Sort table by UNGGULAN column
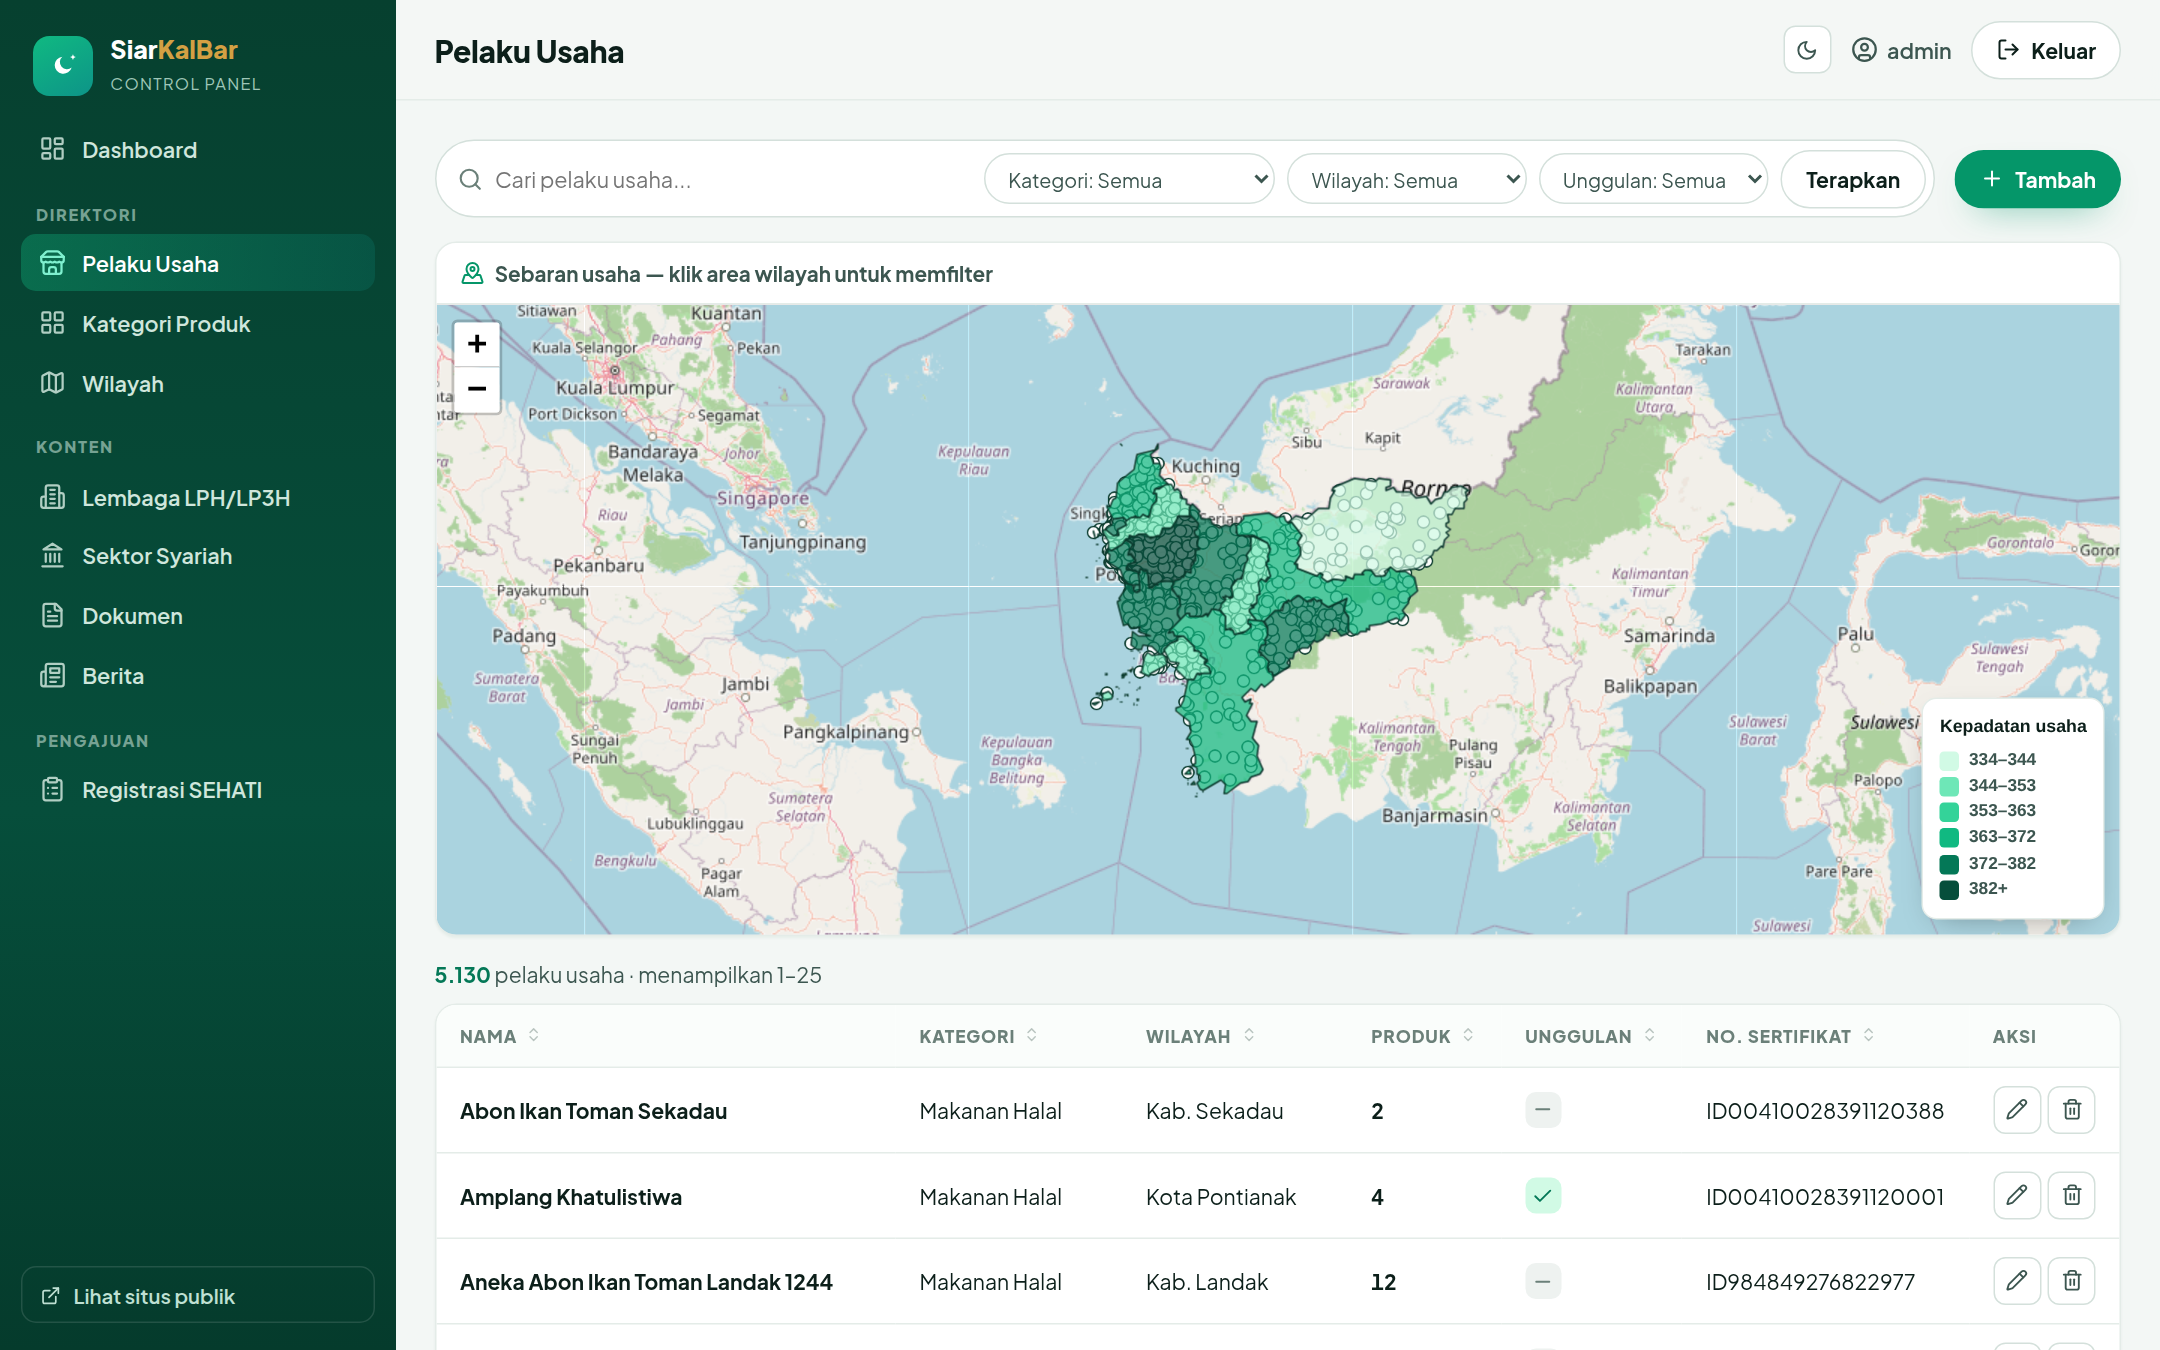This screenshot has width=2160, height=1350. coord(1591,1036)
